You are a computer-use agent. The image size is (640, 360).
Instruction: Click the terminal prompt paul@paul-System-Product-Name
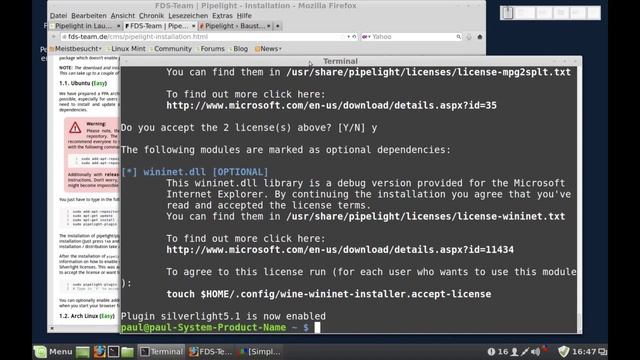click(203, 327)
